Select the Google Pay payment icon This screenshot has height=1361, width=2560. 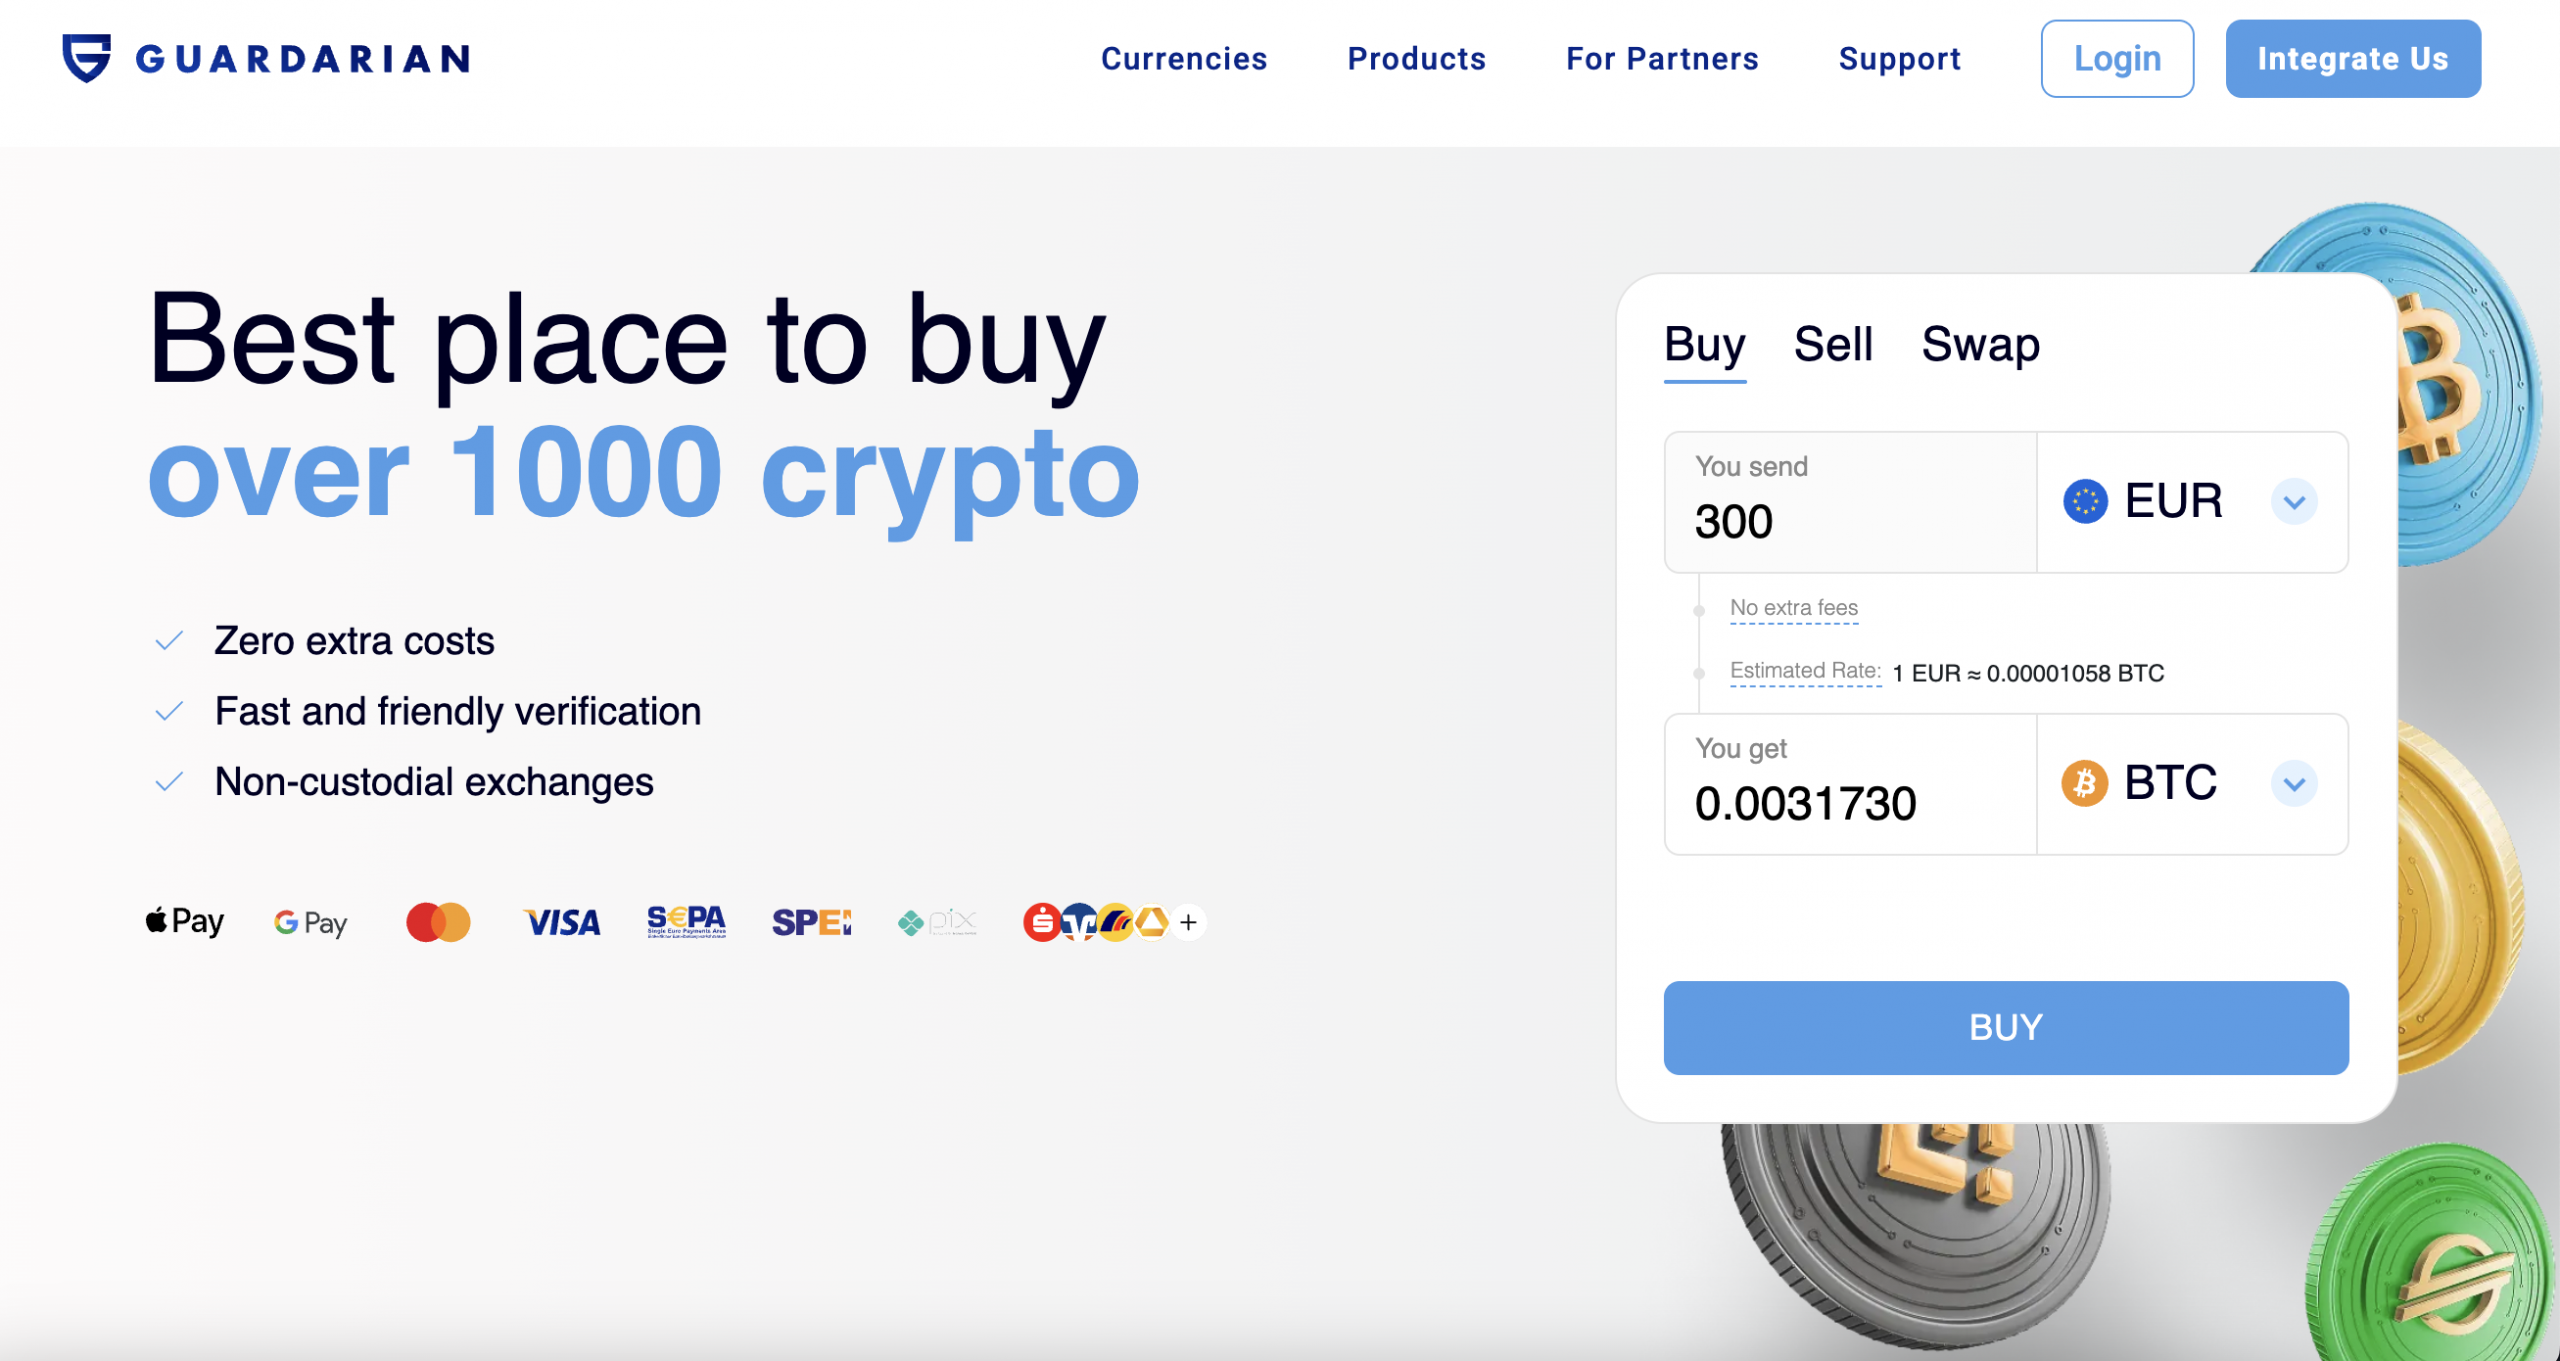[x=309, y=921]
